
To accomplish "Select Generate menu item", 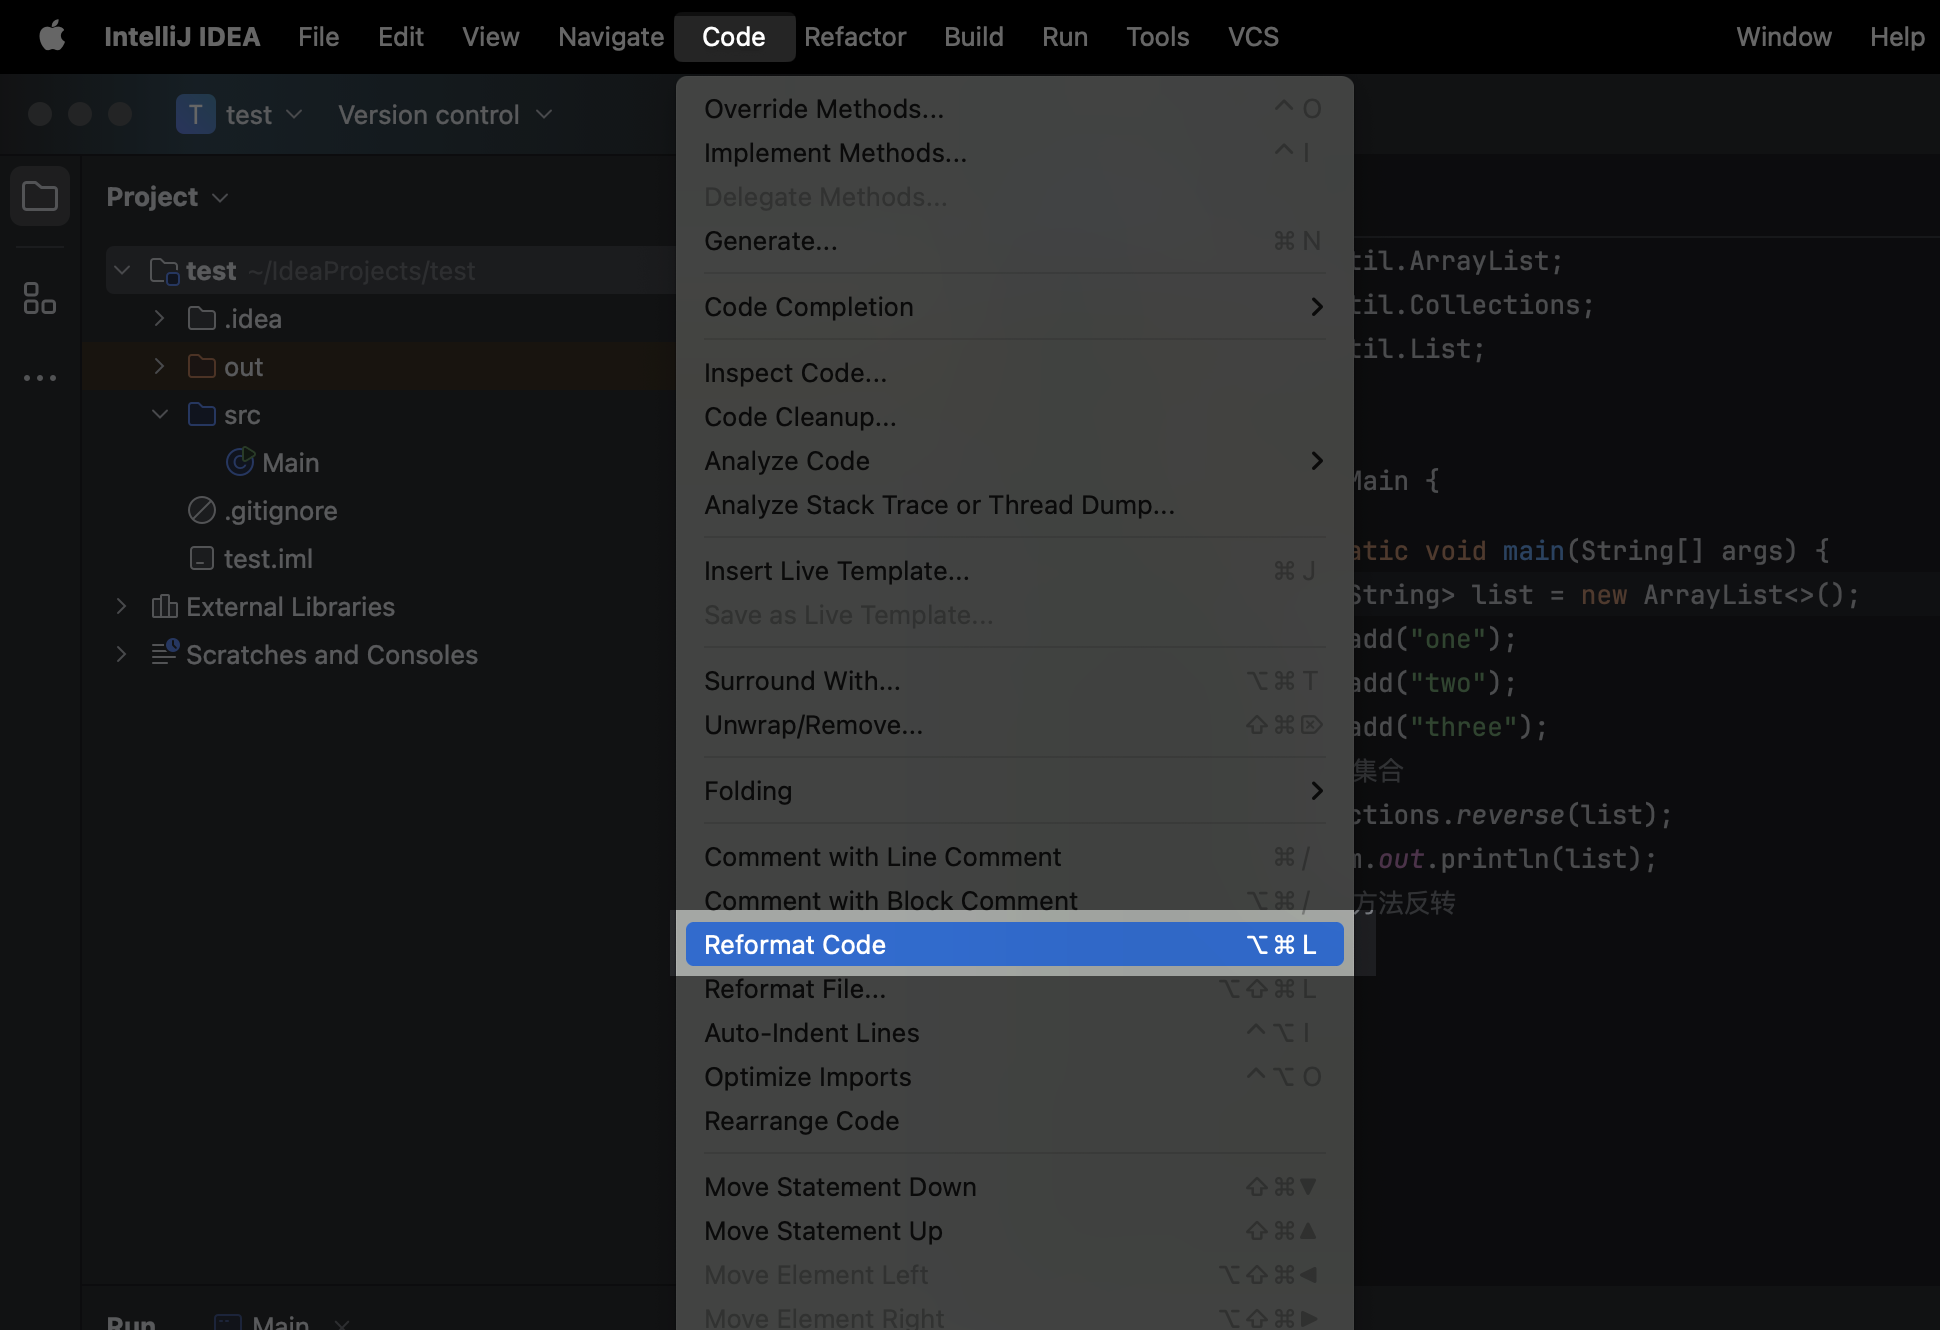I will 1014,241.
